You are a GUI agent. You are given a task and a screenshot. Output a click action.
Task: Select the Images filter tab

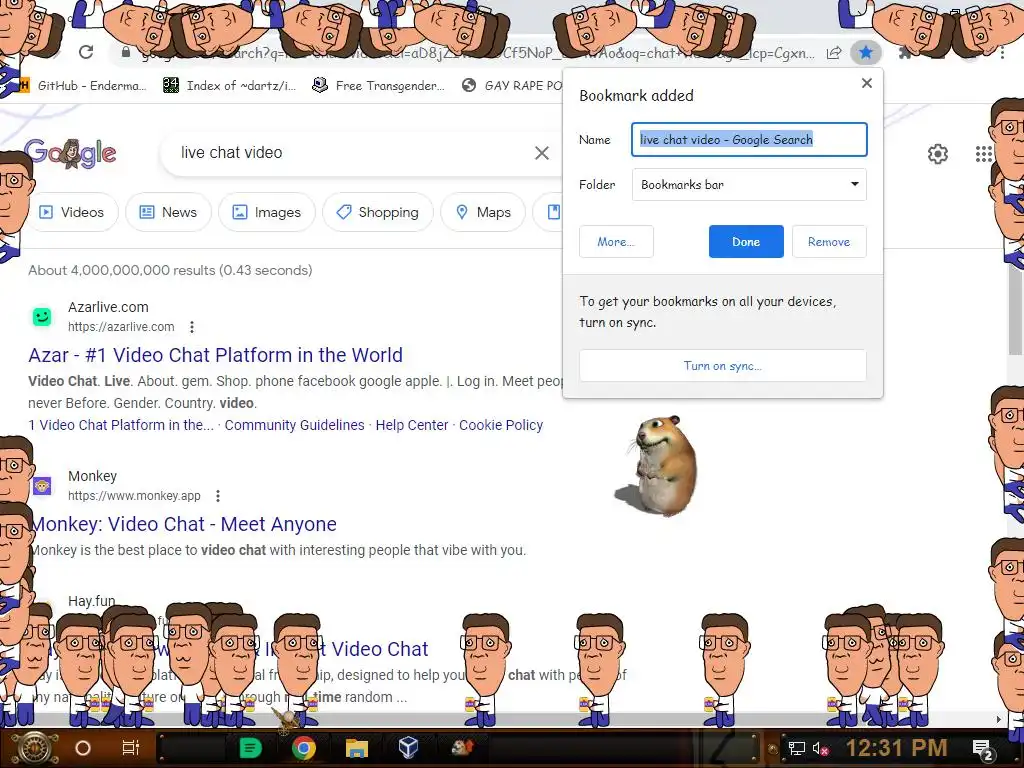(266, 212)
